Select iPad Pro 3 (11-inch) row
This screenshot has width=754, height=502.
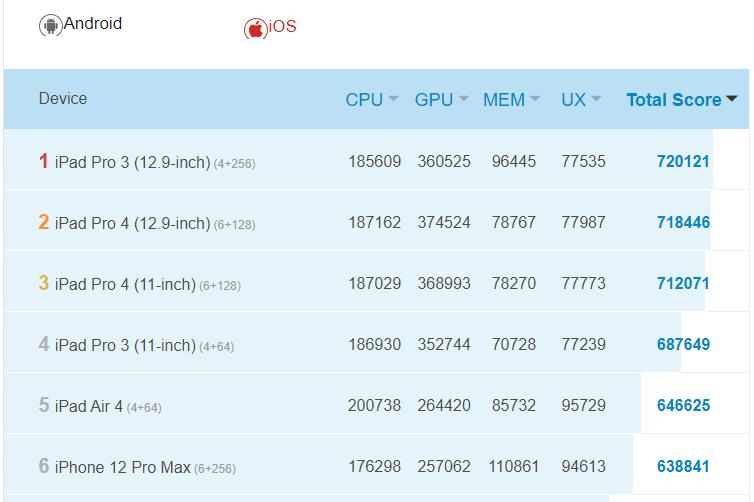125,345
